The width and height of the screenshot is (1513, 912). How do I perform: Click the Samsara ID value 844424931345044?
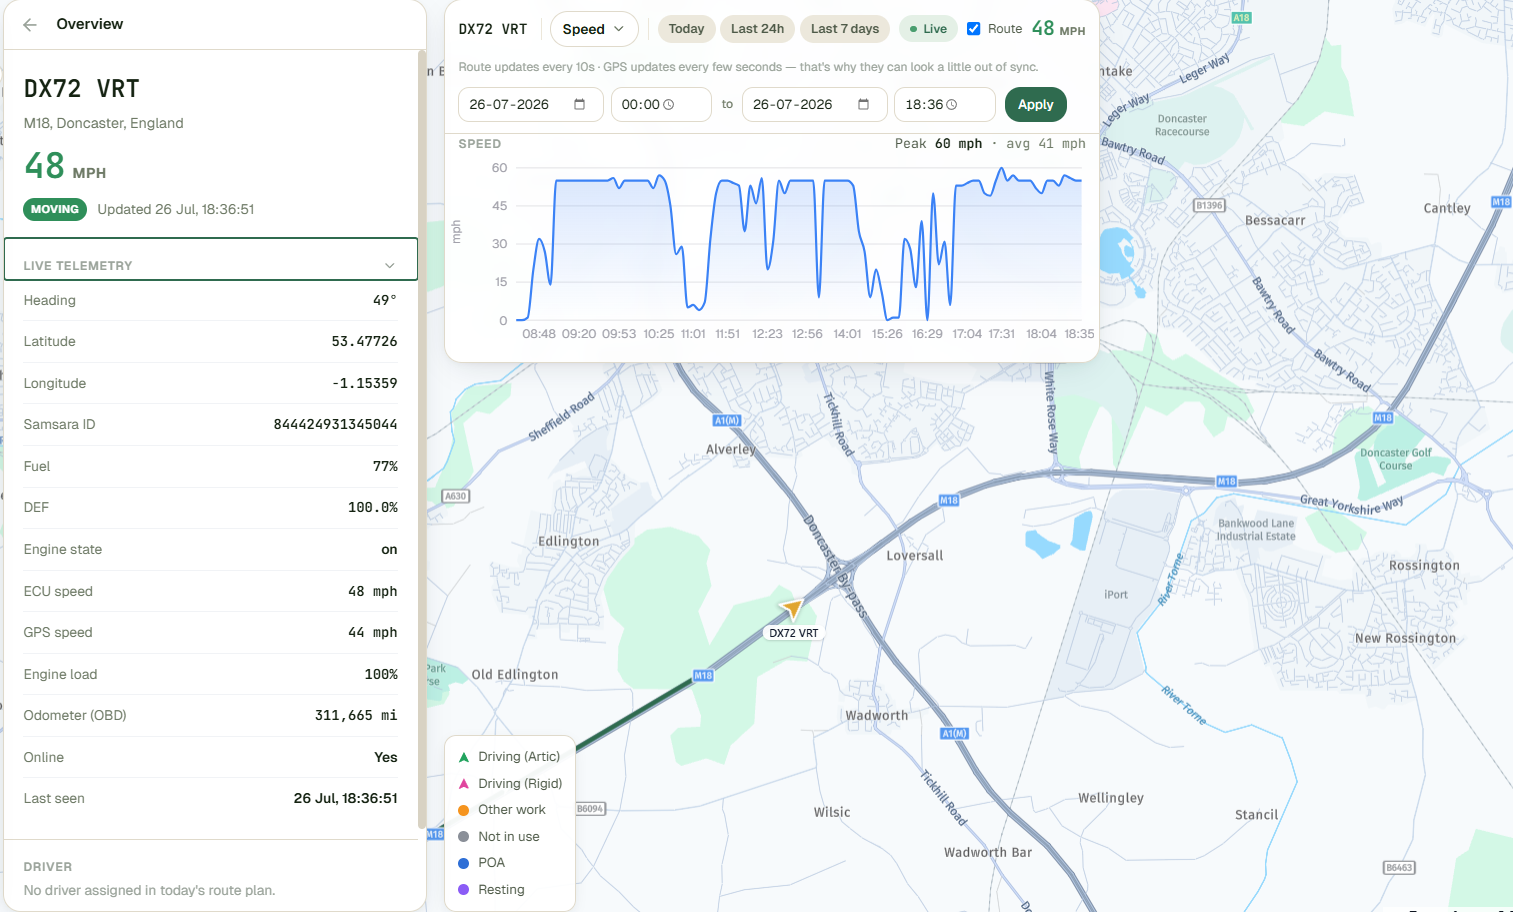[x=335, y=425]
